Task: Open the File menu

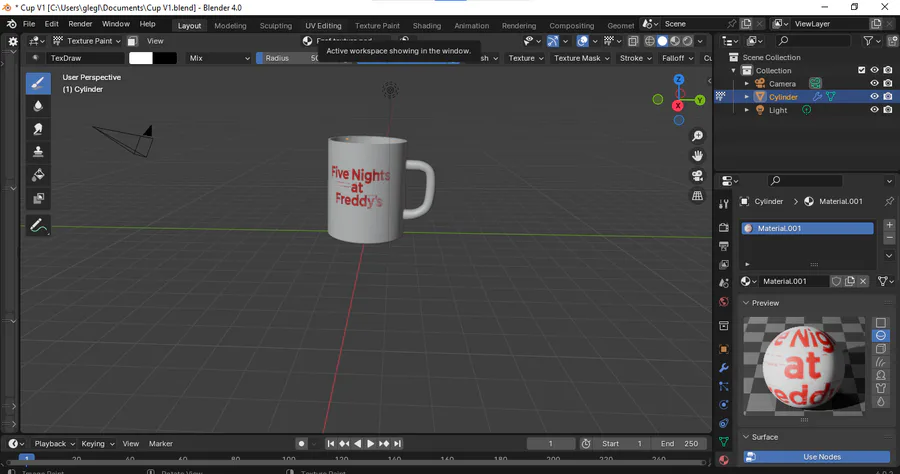Action: click(29, 24)
